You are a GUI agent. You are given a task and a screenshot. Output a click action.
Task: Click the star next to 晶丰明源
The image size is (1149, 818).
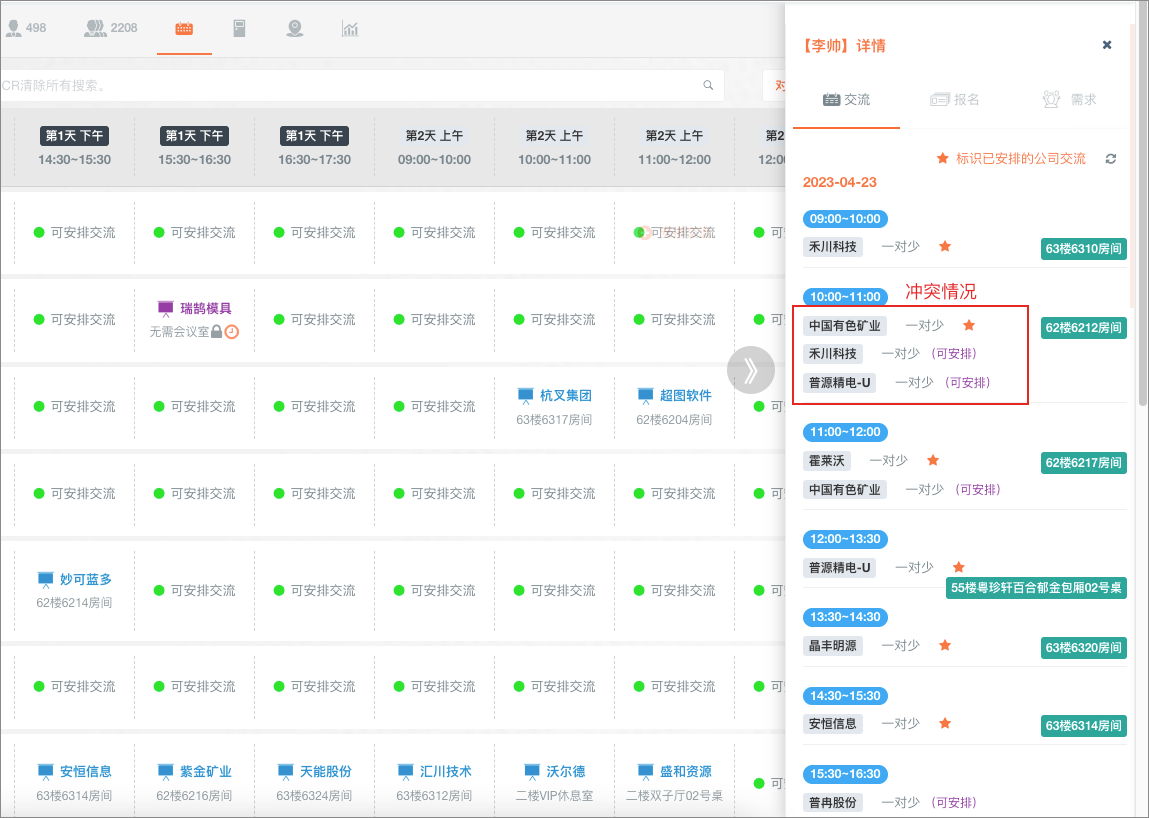pos(945,645)
